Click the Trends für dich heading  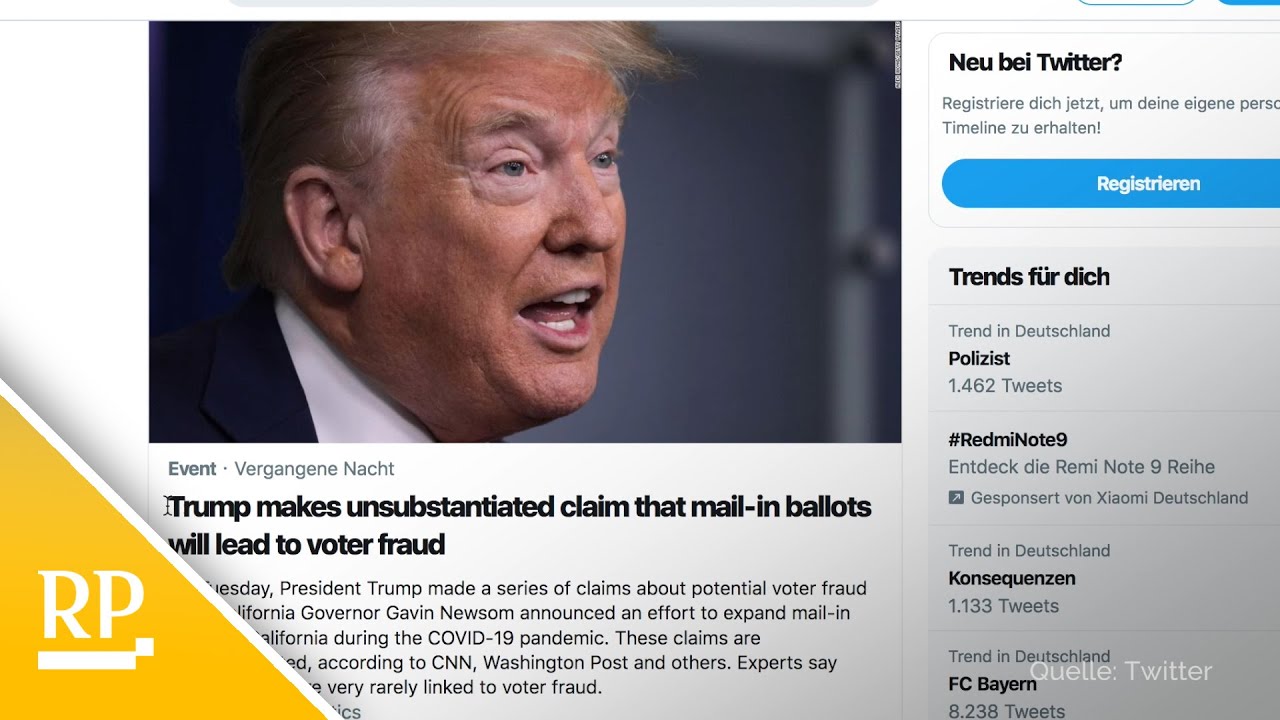pos(1029,277)
